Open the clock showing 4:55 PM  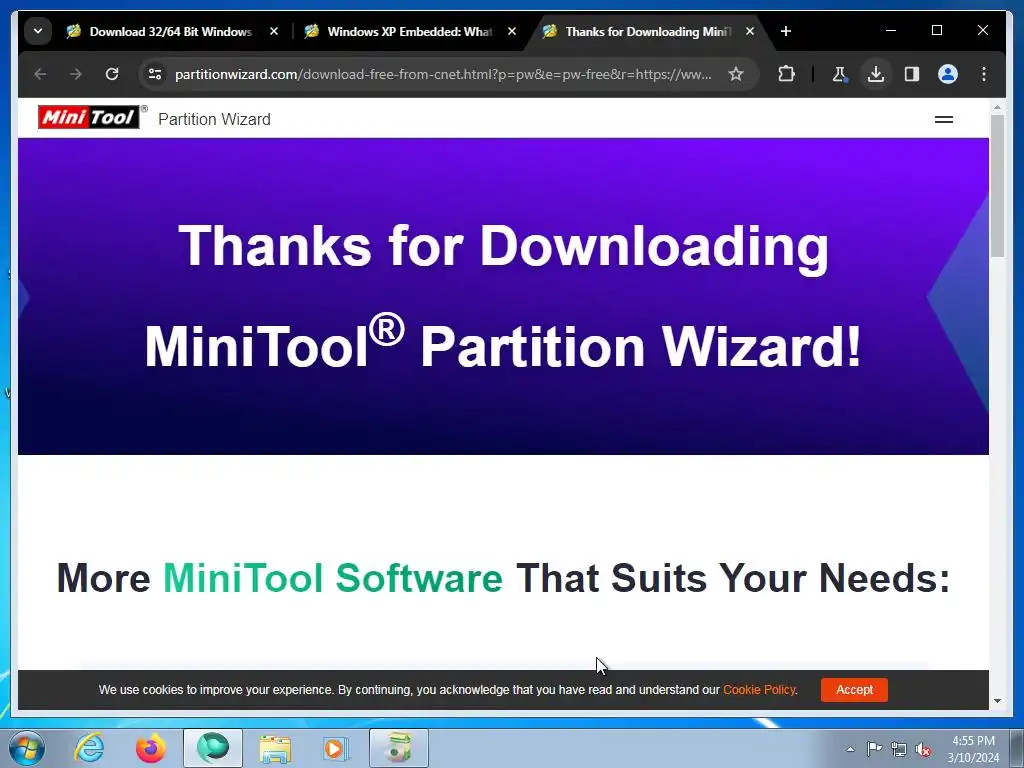(x=973, y=749)
